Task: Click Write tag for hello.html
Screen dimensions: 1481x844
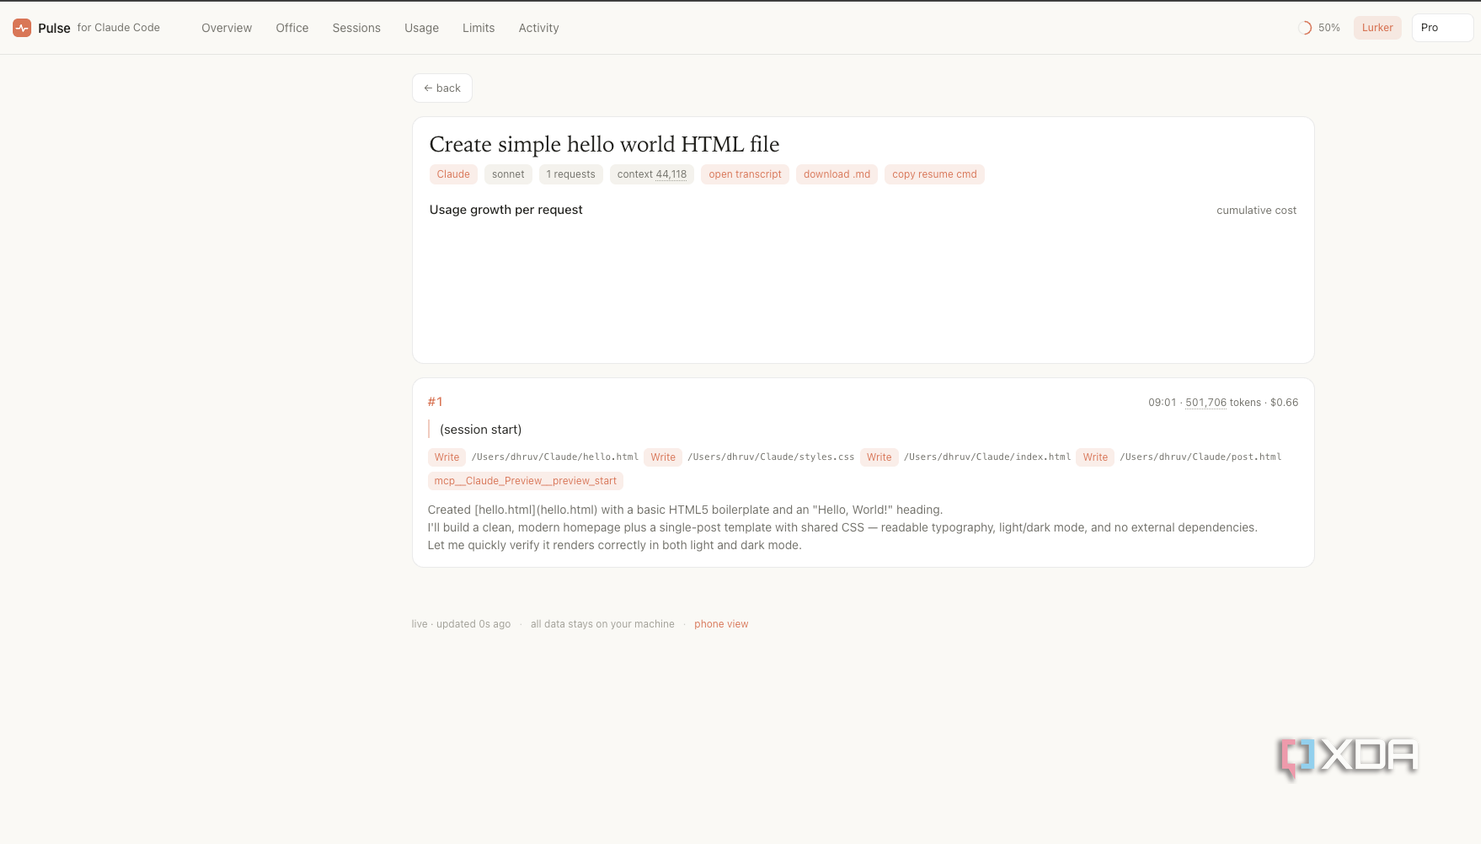Action: (x=447, y=457)
